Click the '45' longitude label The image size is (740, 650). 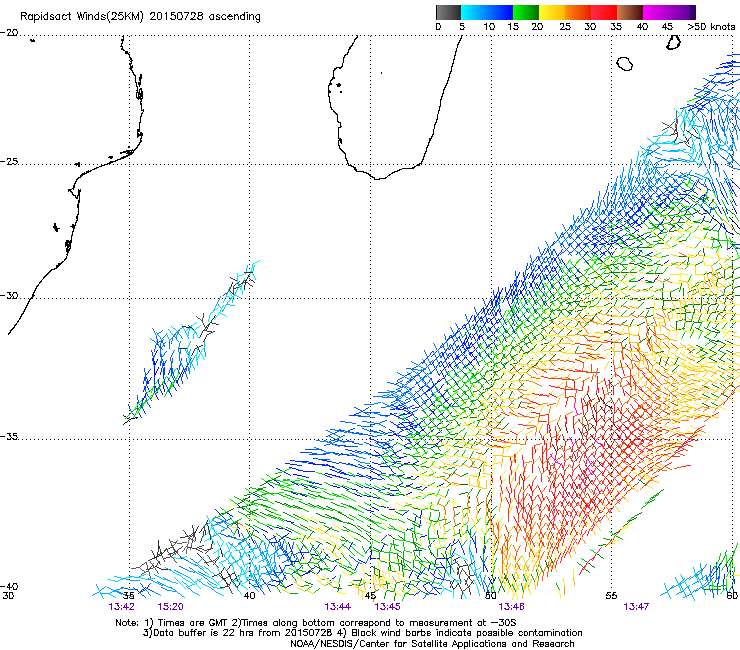pyautogui.click(x=370, y=596)
